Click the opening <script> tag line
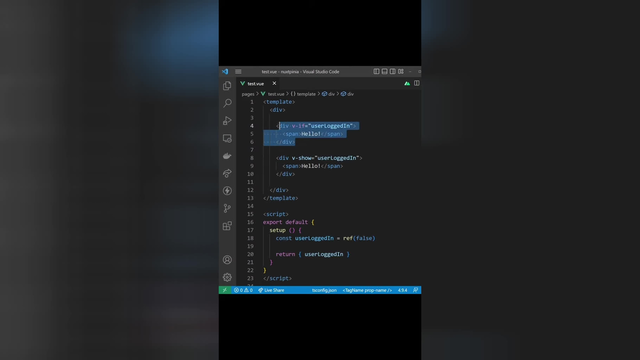640x360 pixels. coord(276,214)
